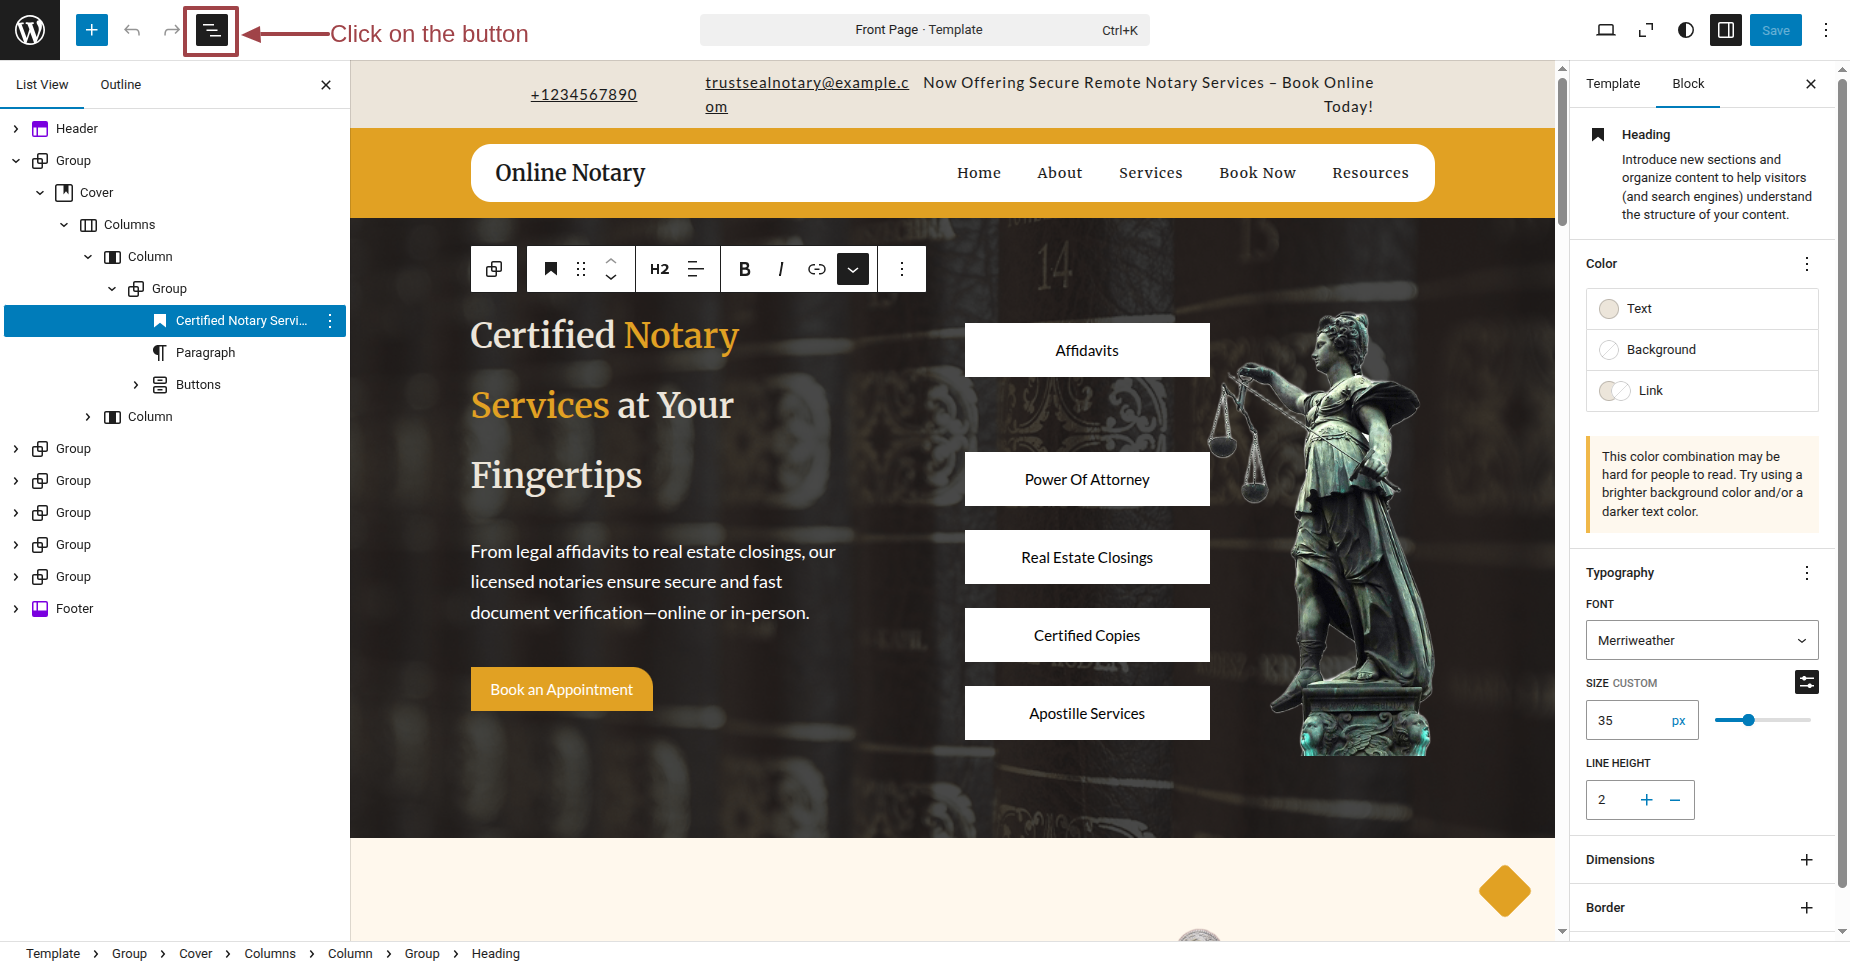Click the Book an Appointment button
The width and height of the screenshot is (1850, 966).
[x=561, y=690]
